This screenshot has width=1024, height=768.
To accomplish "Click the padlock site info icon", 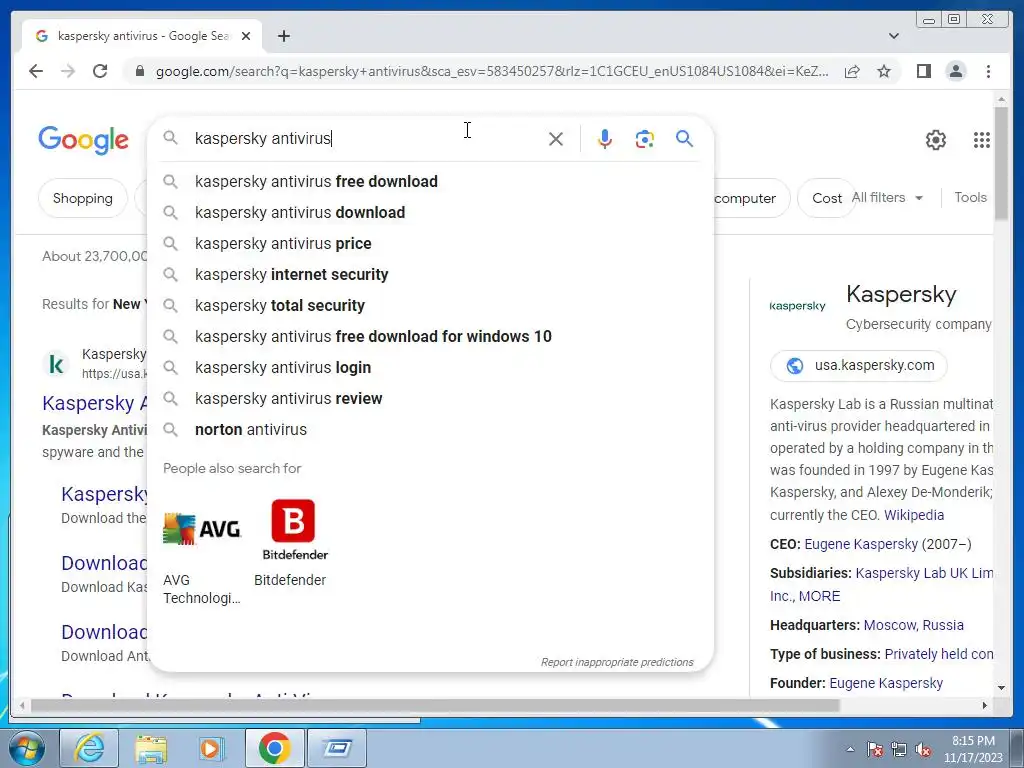I will click(x=139, y=71).
